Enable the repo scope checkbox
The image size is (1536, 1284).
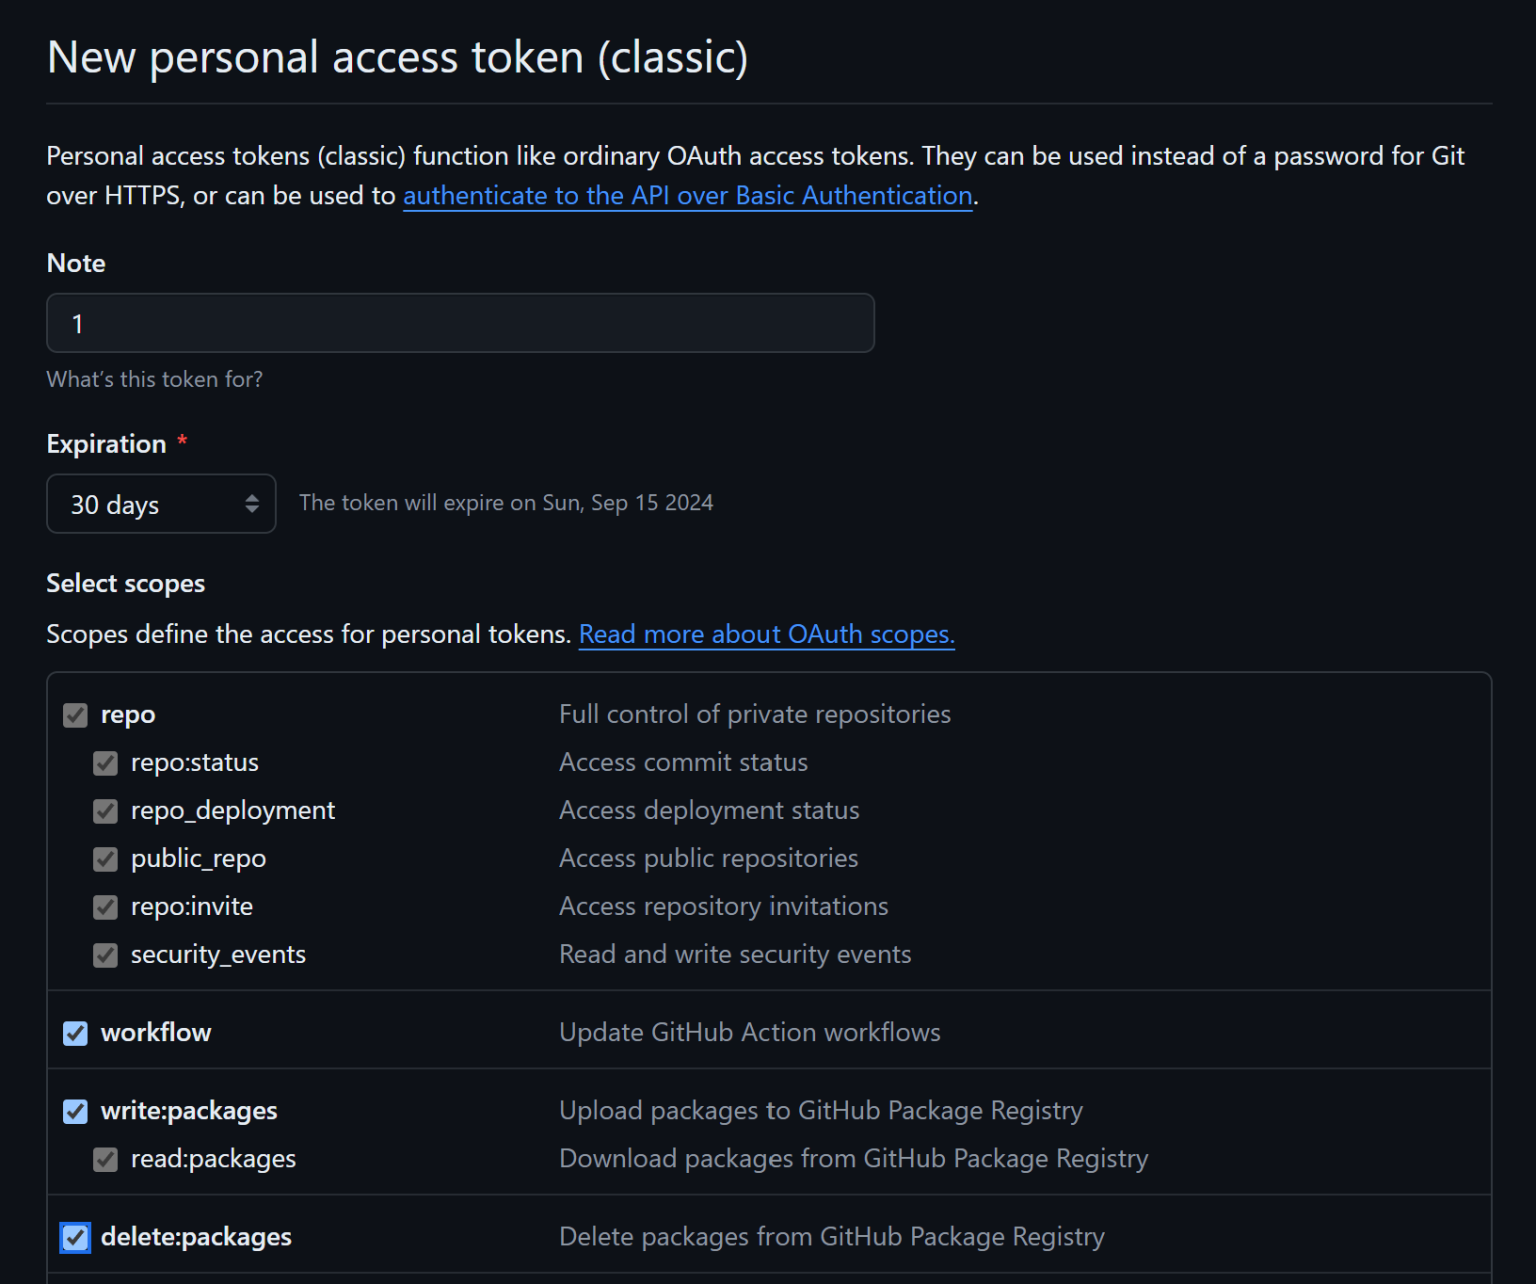[x=75, y=714]
